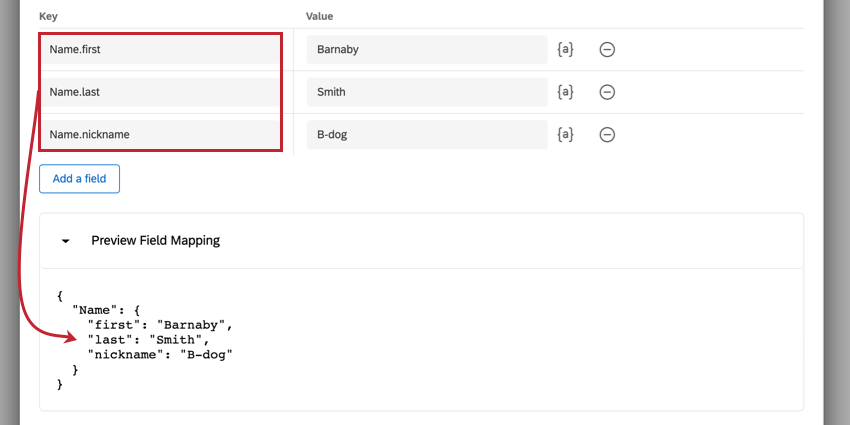Click the Name.last key field
Viewport: 850px width, 425px height.
pos(160,92)
